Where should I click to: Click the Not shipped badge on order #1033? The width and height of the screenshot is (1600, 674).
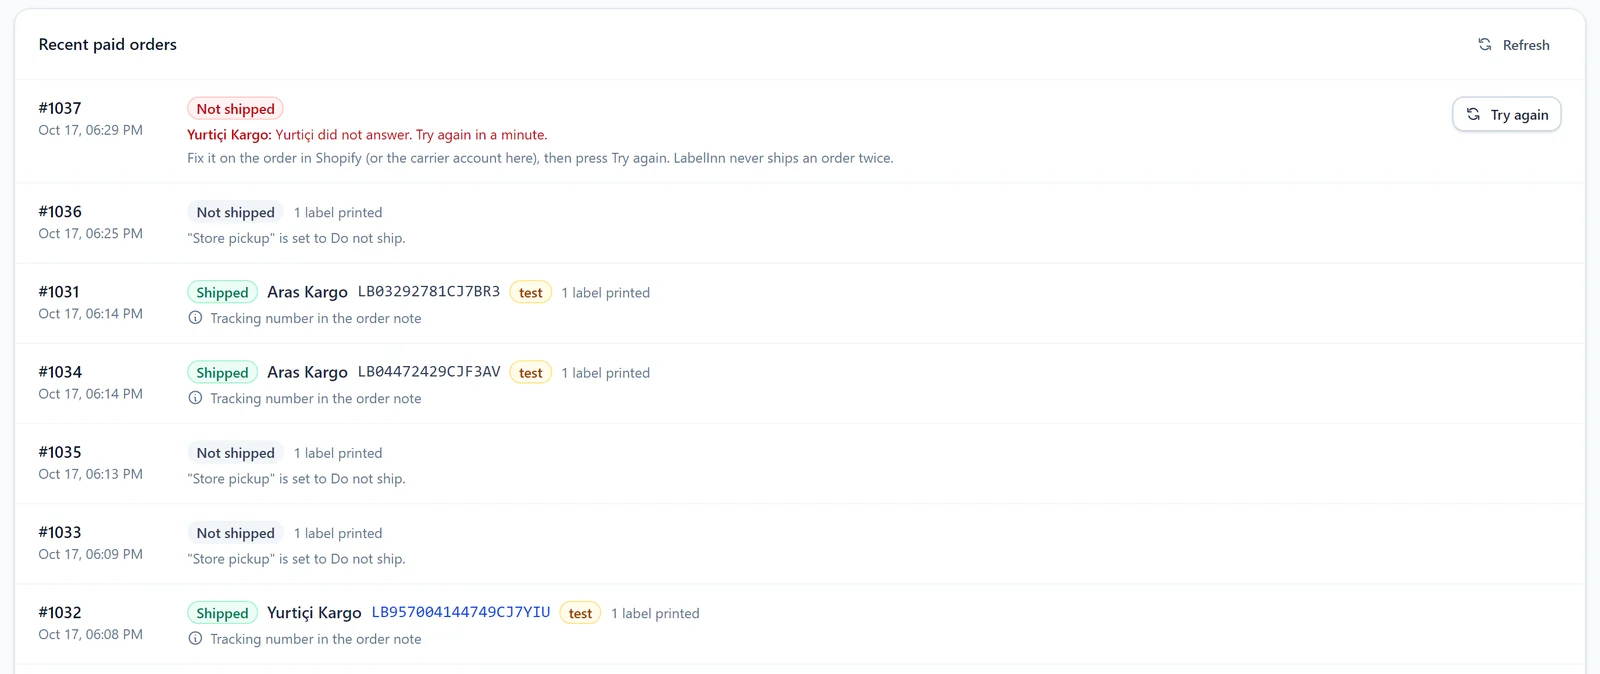235,533
